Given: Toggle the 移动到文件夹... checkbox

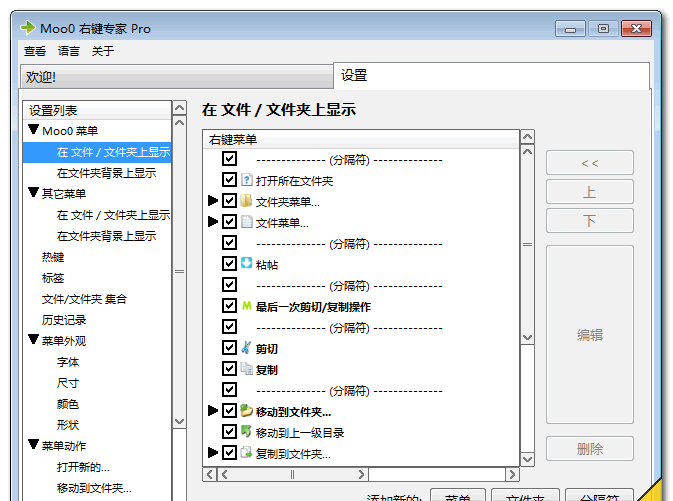Looking at the screenshot, I should click(229, 410).
